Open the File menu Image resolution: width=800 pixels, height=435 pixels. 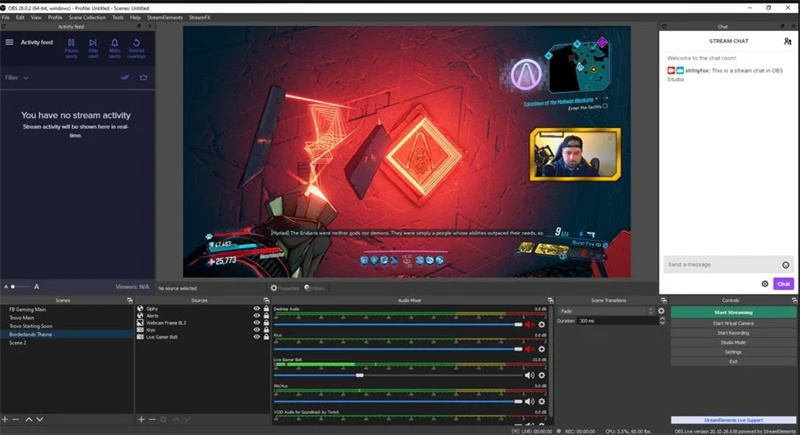[6, 17]
